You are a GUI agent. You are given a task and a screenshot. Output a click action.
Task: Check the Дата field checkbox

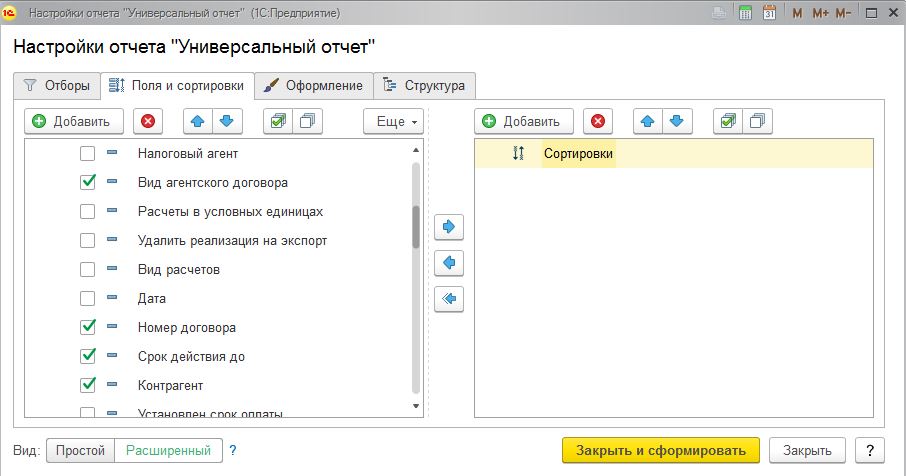pyautogui.click(x=87, y=298)
